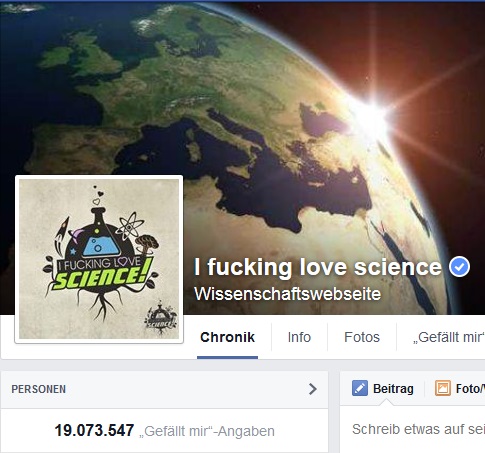Open the Fotos tab

(x=362, y=337)
